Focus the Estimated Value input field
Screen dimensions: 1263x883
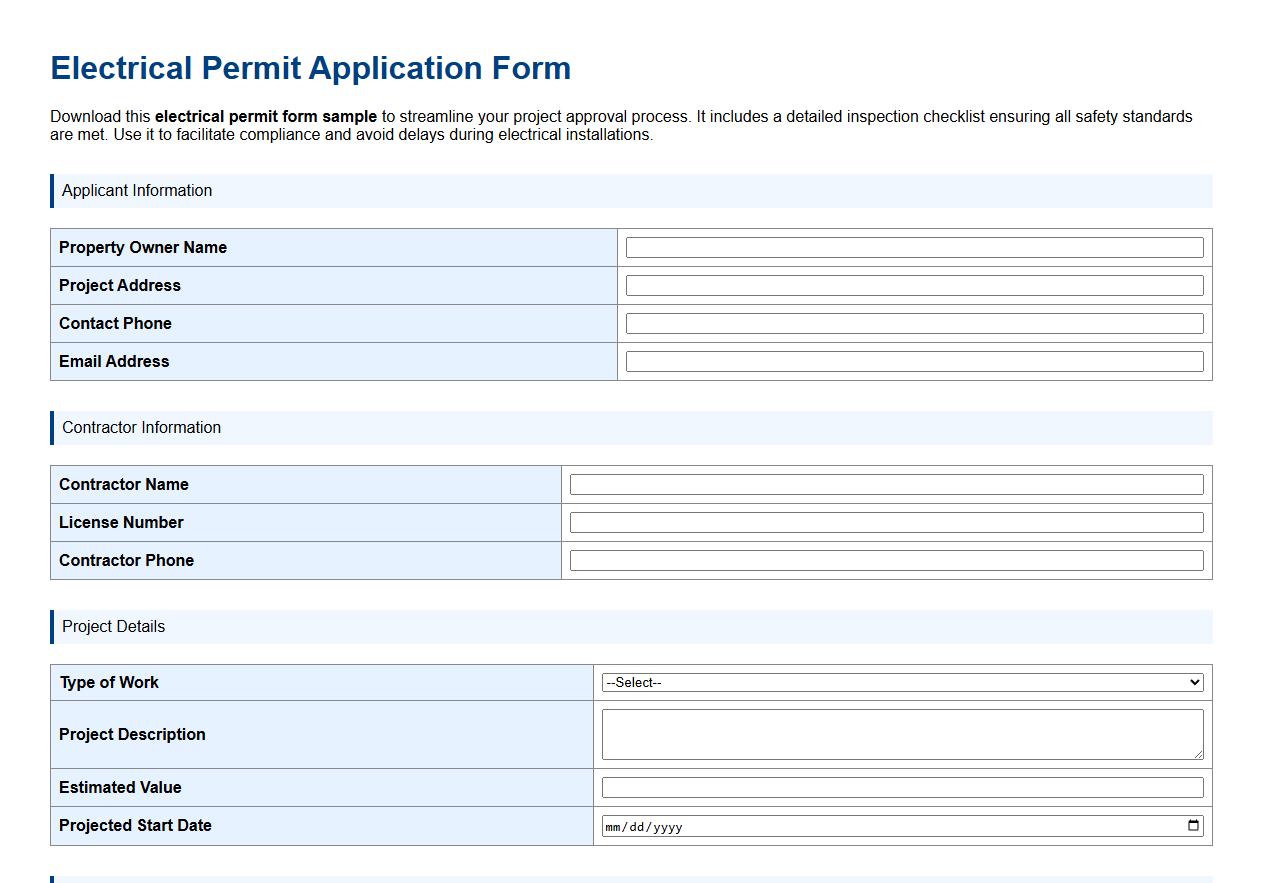coord(900,787)
